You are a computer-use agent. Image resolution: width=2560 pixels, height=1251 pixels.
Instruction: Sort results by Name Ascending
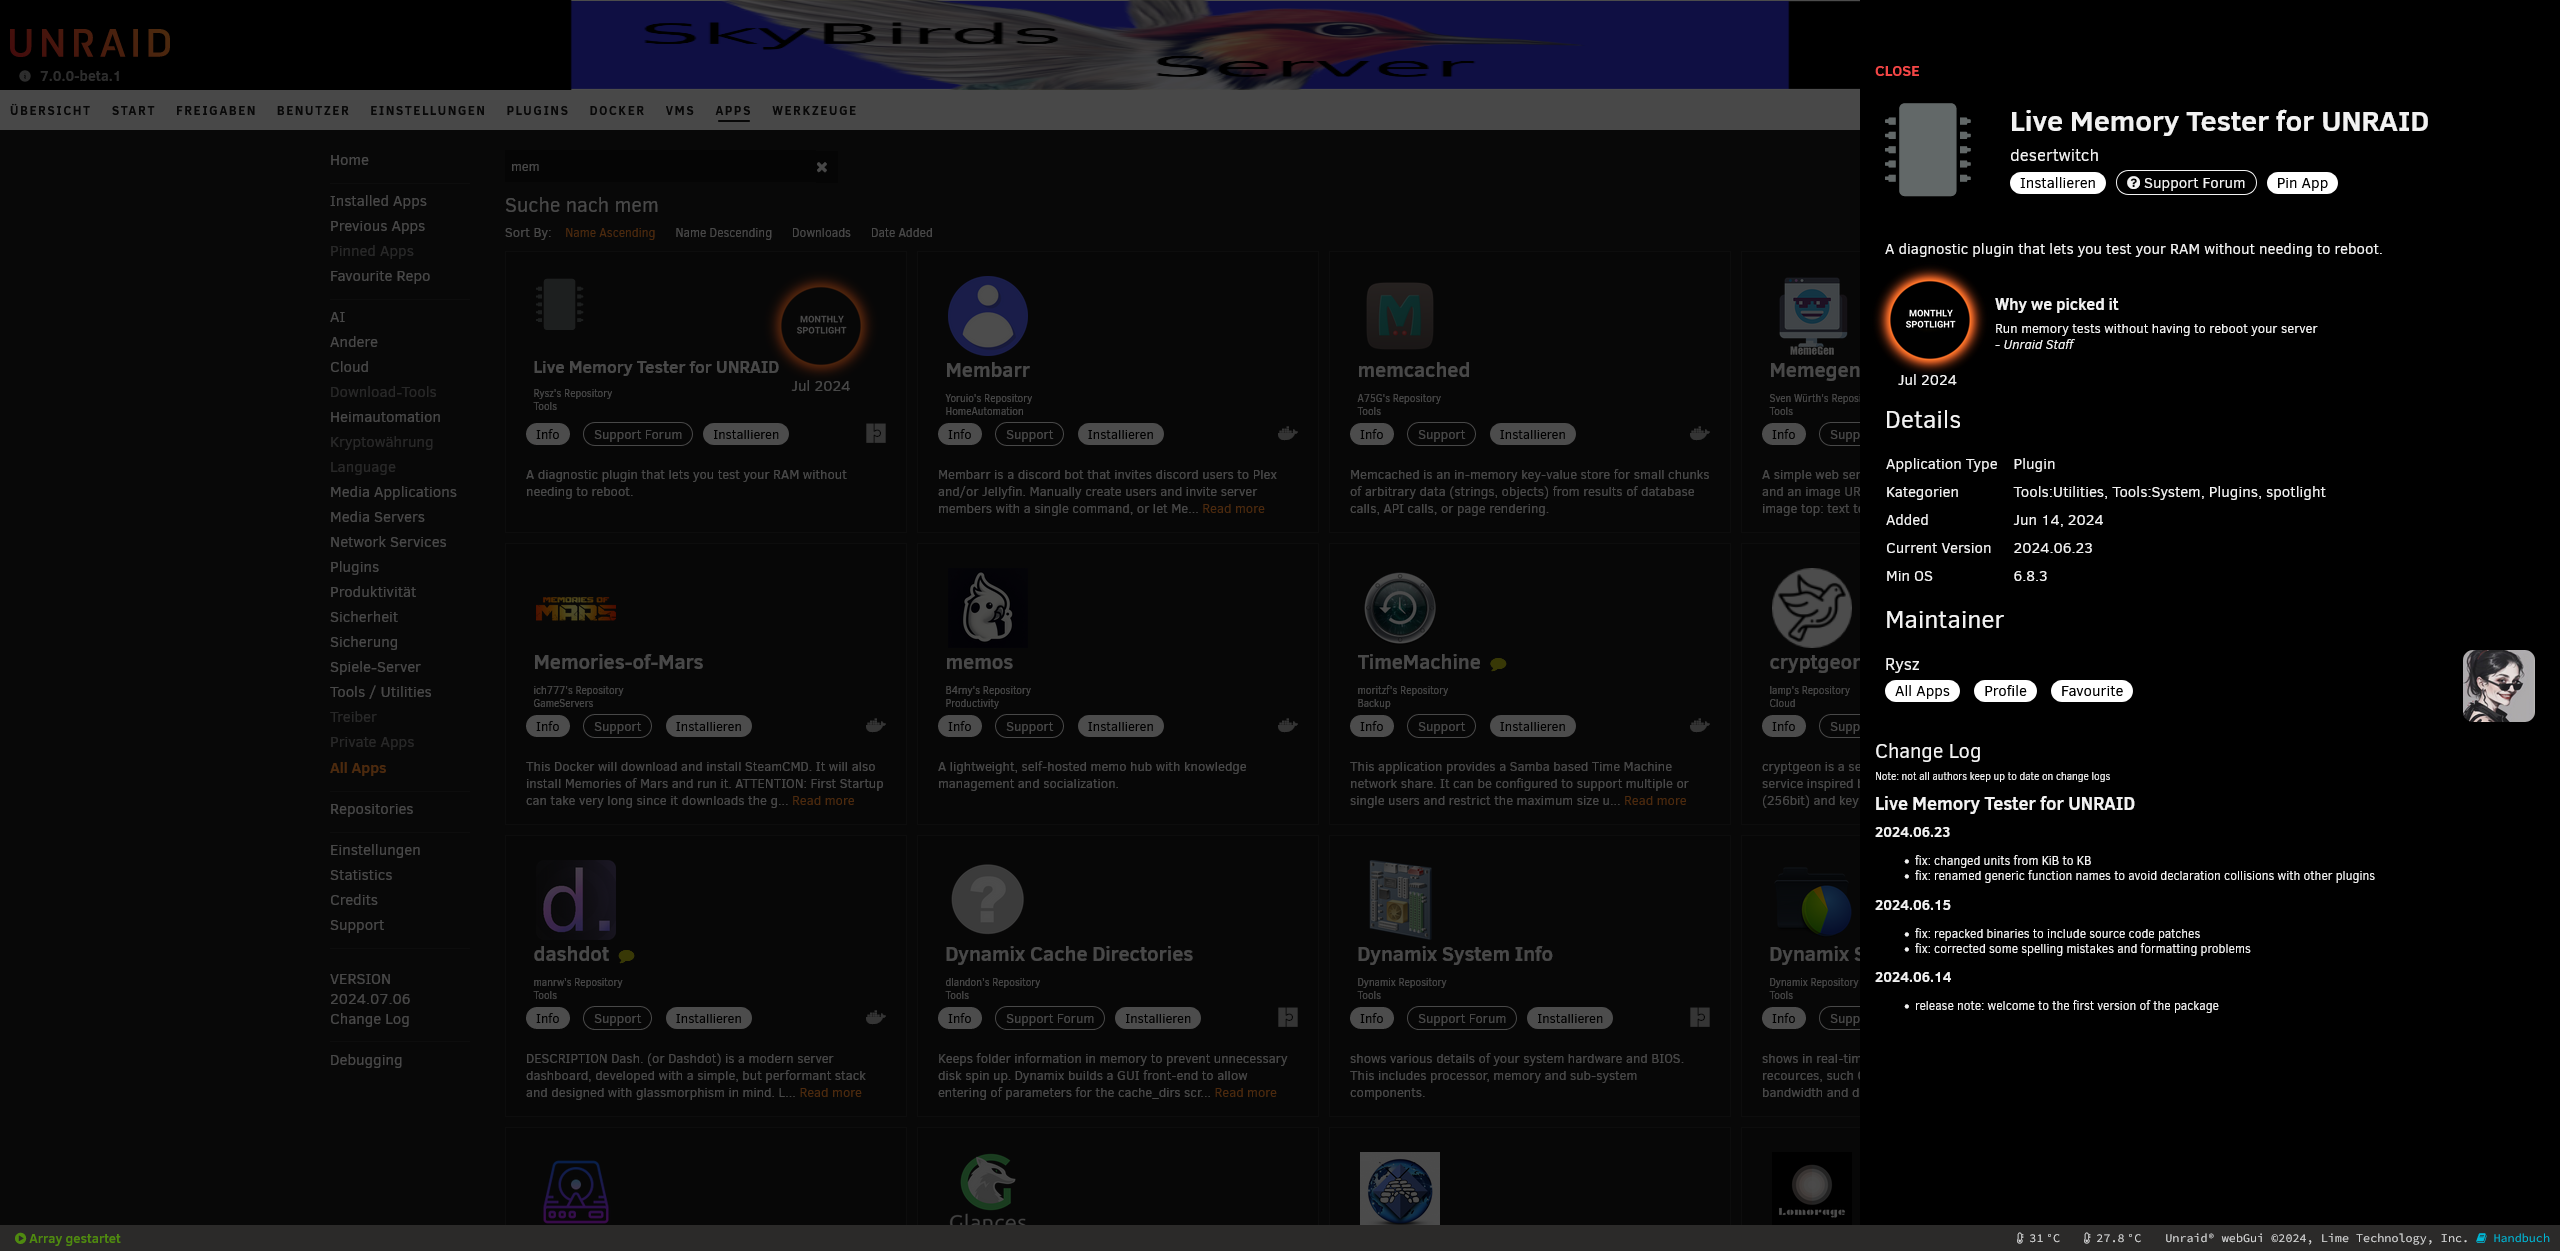click(x=610, y=233)
